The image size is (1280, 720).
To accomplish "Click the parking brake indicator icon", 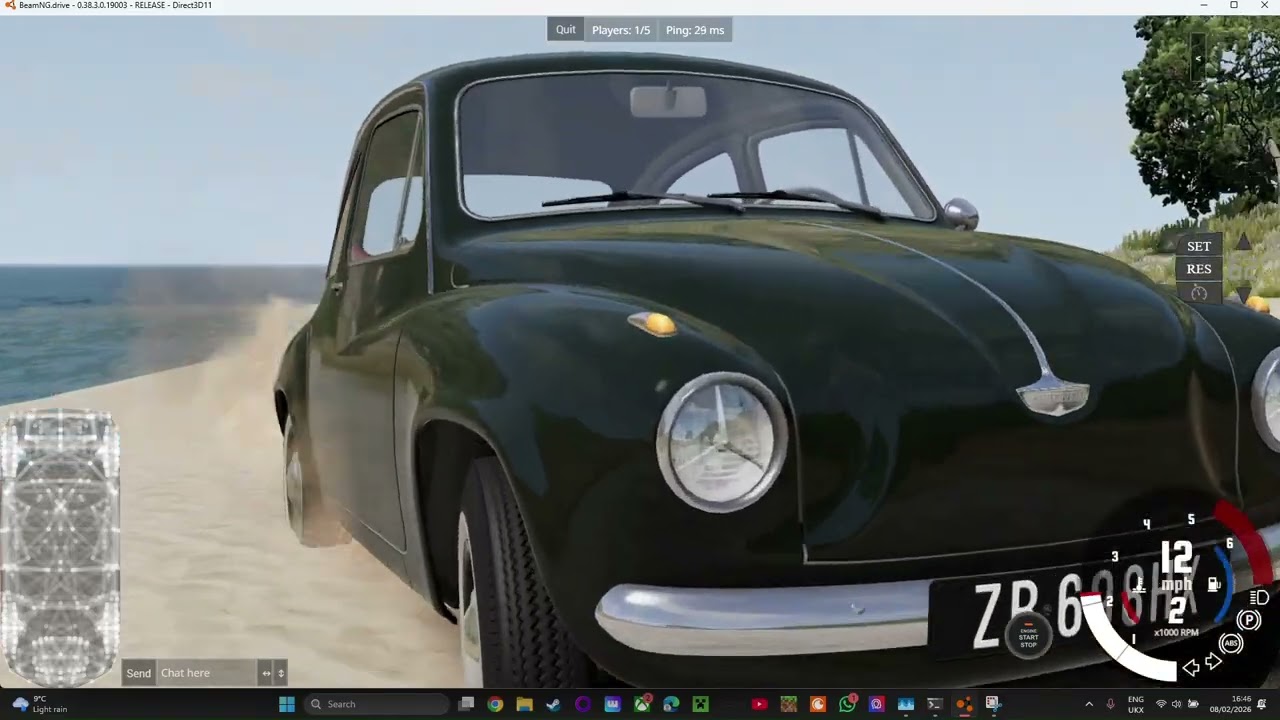I will point(1248,621).
